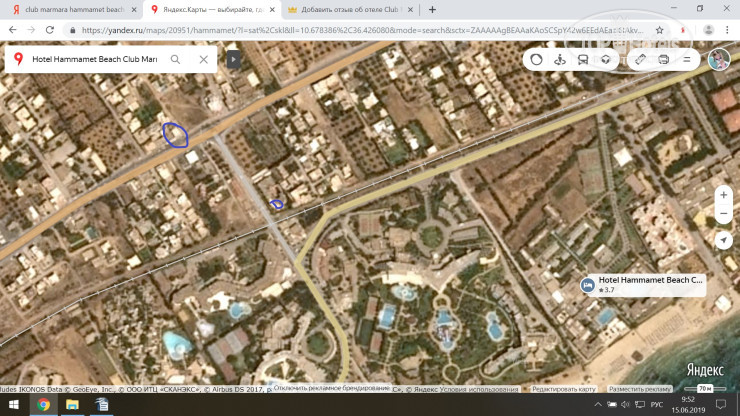The width and height of the screenshot is (740, 416).
Task: Expand the collapsed search results panel
Action: pyautogui.click(x=233, y=59)
